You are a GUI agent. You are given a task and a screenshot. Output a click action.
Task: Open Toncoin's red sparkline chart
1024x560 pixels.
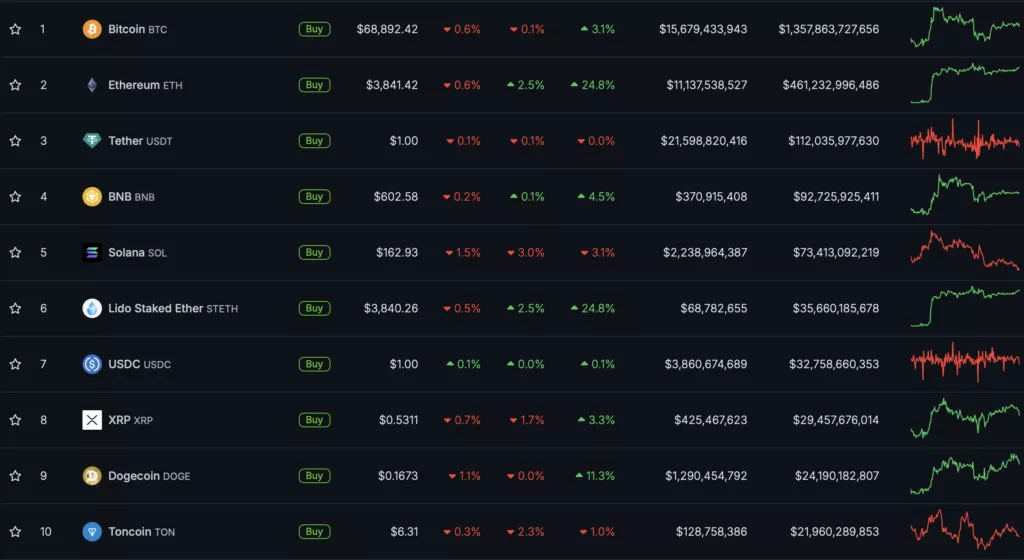(965, 529)
